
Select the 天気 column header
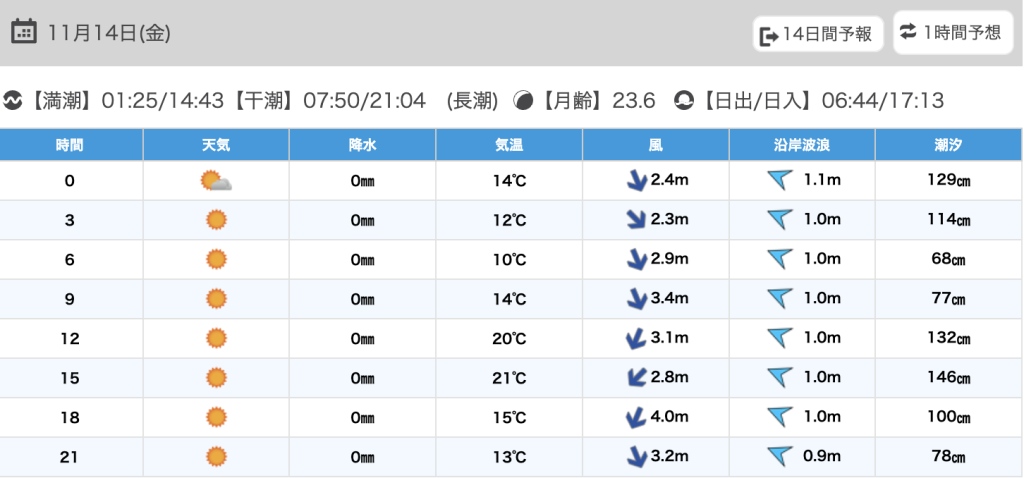(216, 145)
